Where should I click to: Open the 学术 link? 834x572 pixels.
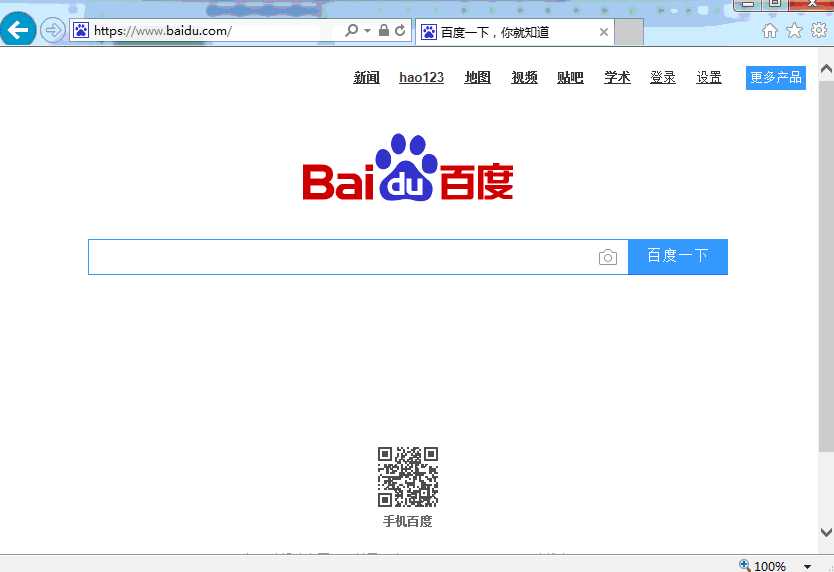(617, 78)
